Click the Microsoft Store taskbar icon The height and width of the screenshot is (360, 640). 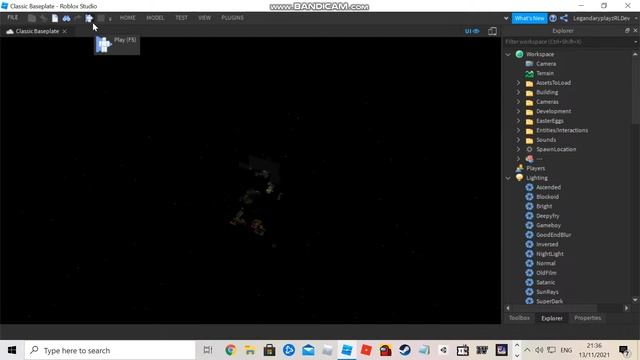[x=269, y=350]
